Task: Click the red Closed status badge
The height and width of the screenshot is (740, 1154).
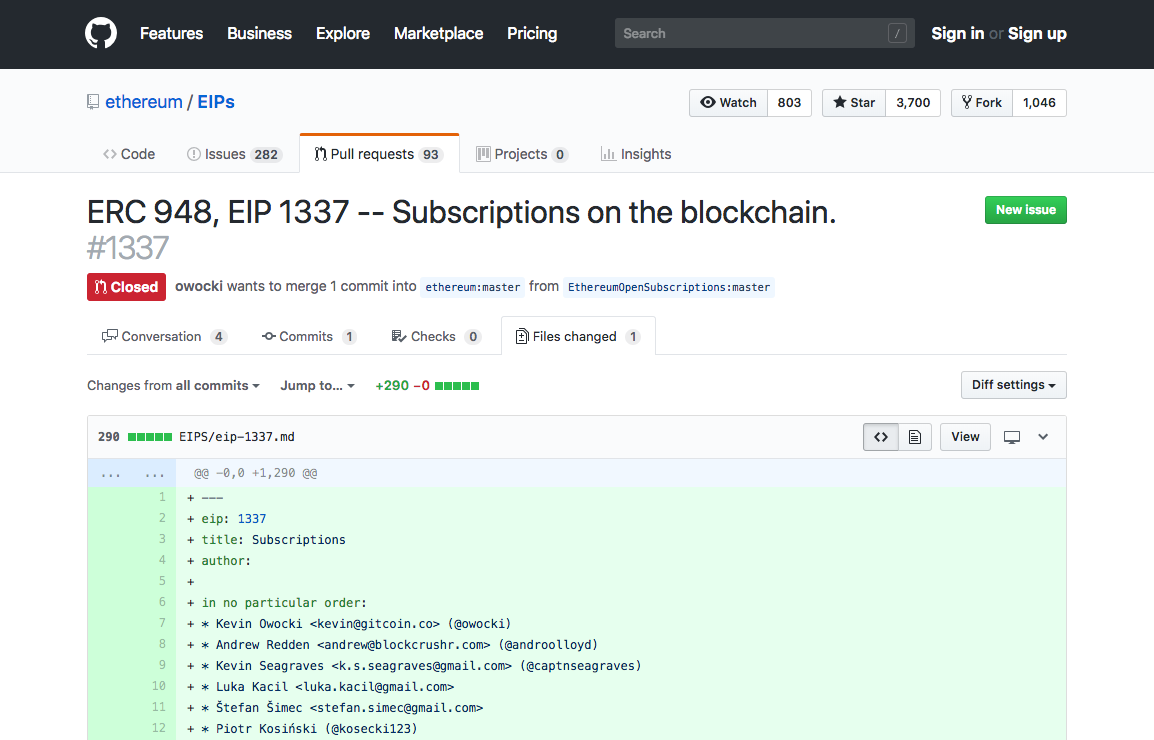Action: pyautogui.click(x=127, y=287)
